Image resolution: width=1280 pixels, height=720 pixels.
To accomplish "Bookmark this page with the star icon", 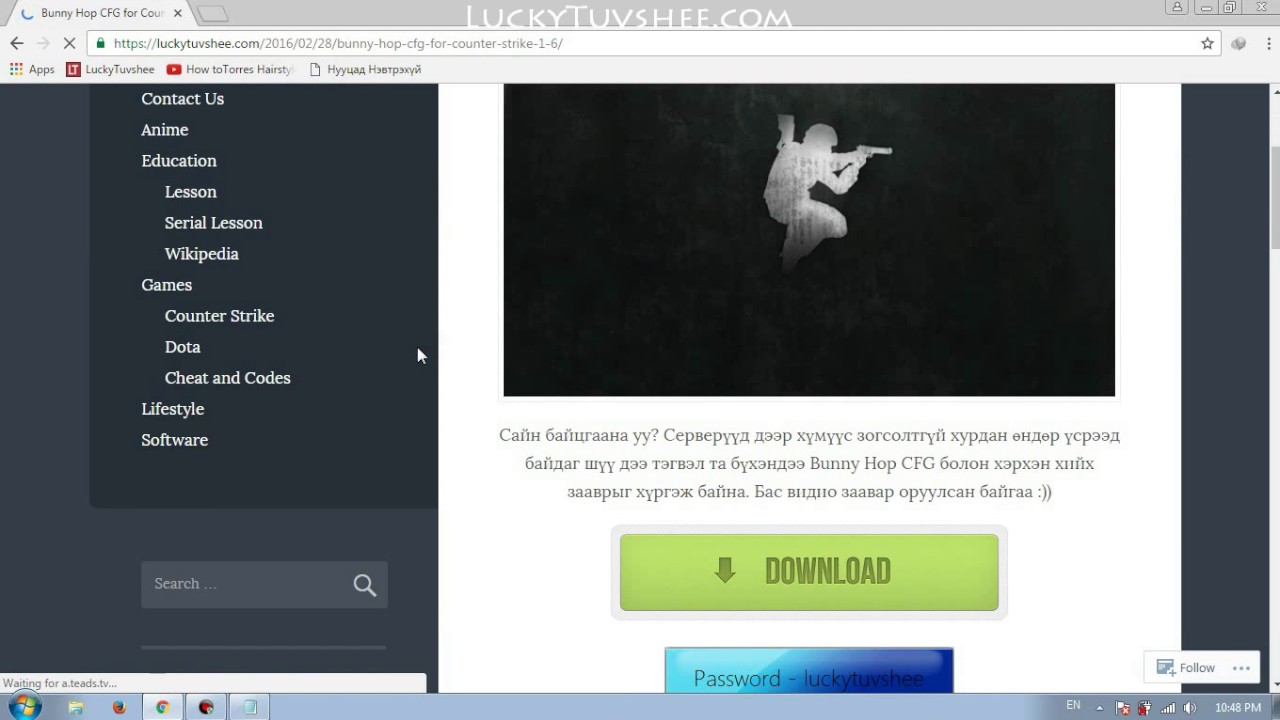I will coord(1207,43).
